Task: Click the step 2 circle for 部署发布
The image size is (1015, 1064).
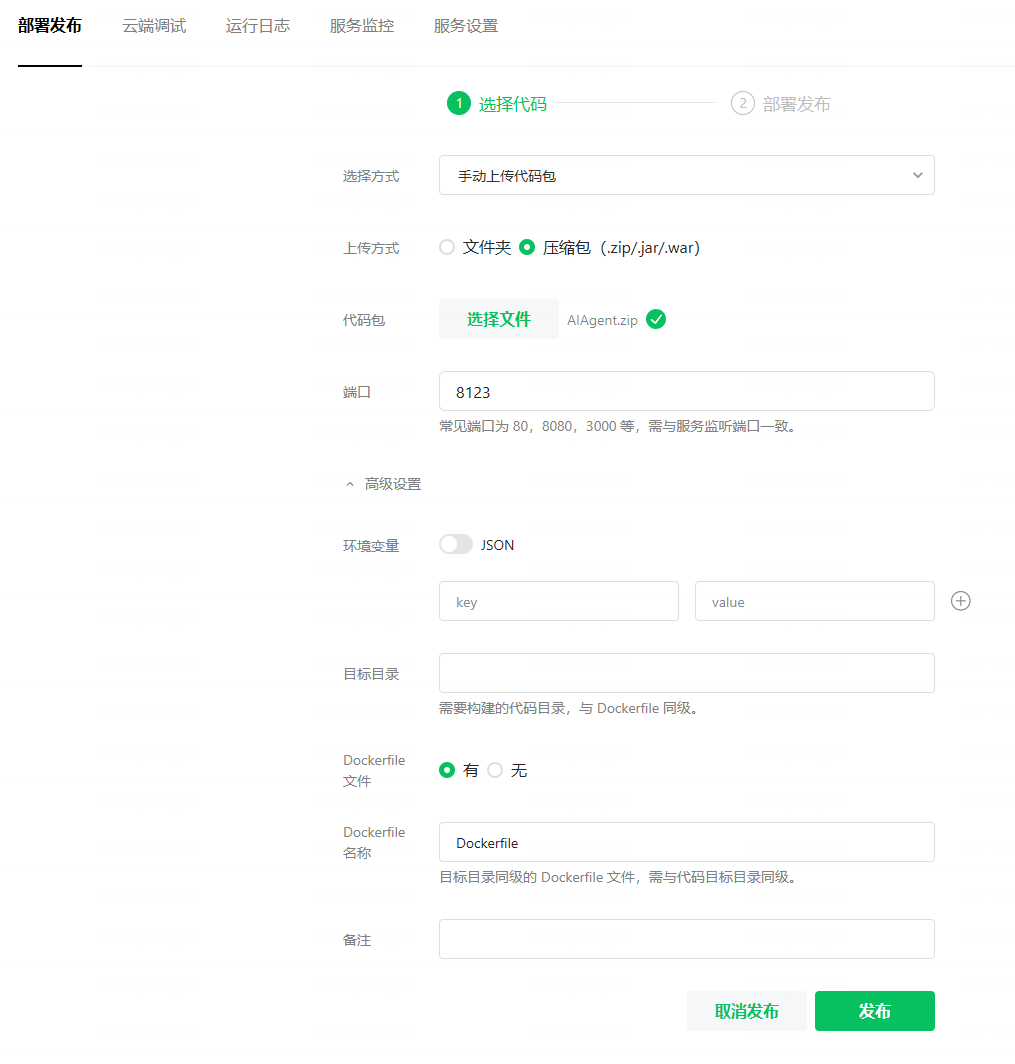Action: coord(742,104)
